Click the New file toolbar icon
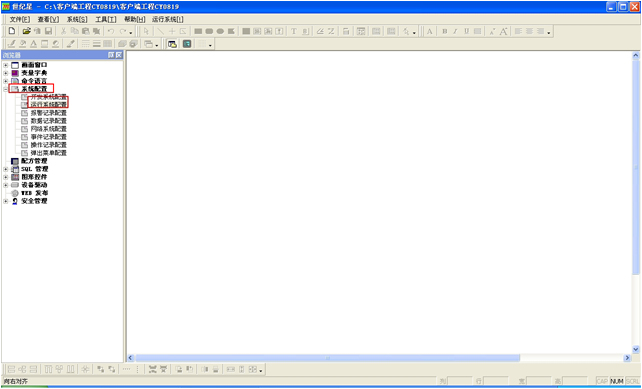 (x=12, y=31)
